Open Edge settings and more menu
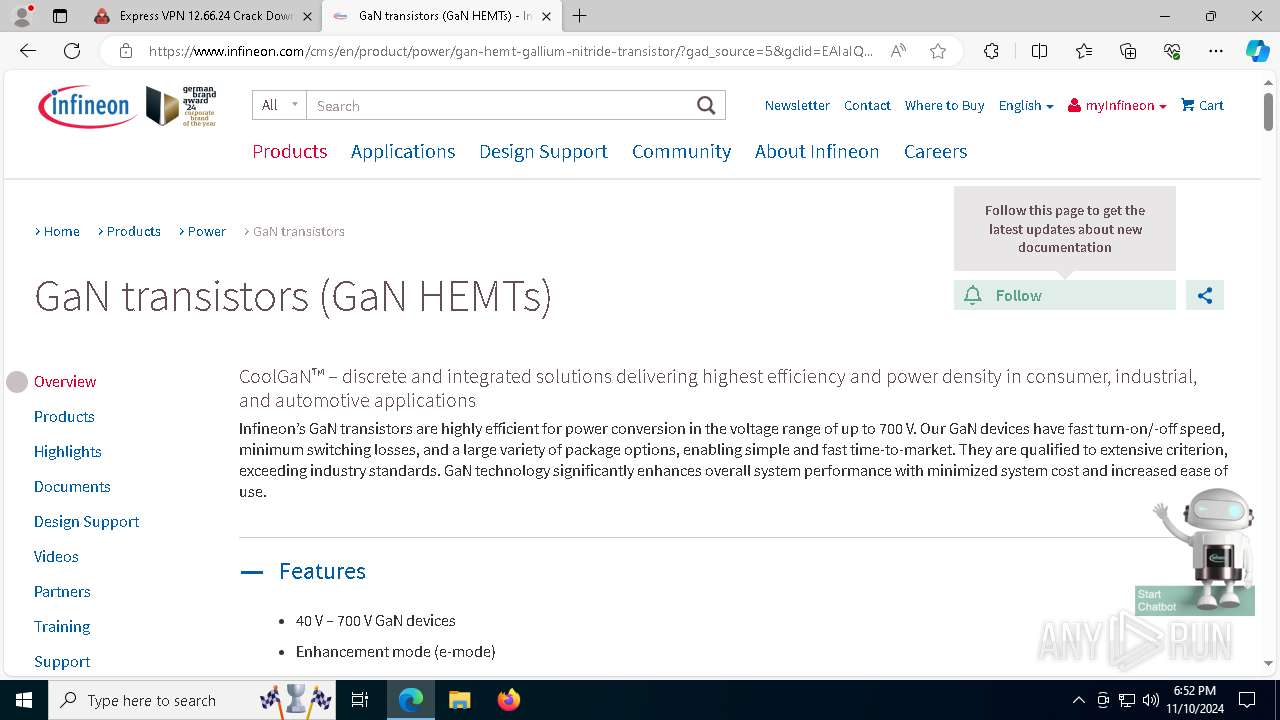The height and width of the screenshot is (720, 1280). pos(1216,51)
